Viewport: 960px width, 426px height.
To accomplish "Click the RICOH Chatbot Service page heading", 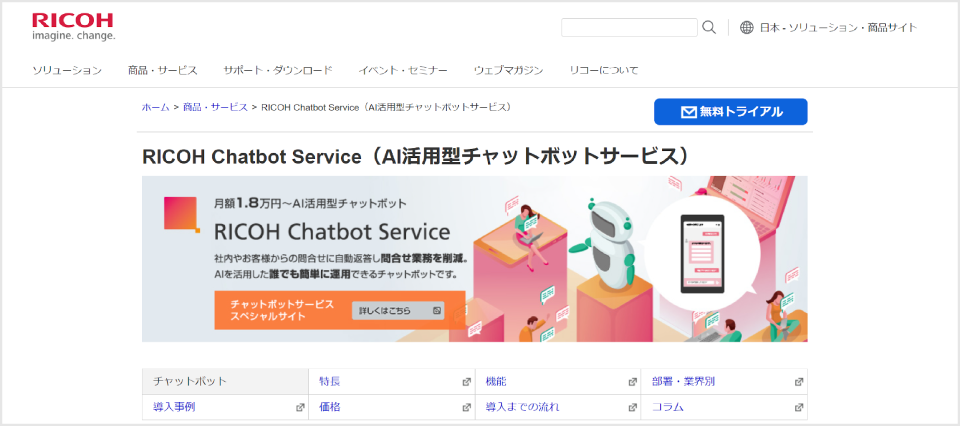I will tap(420, 157).
